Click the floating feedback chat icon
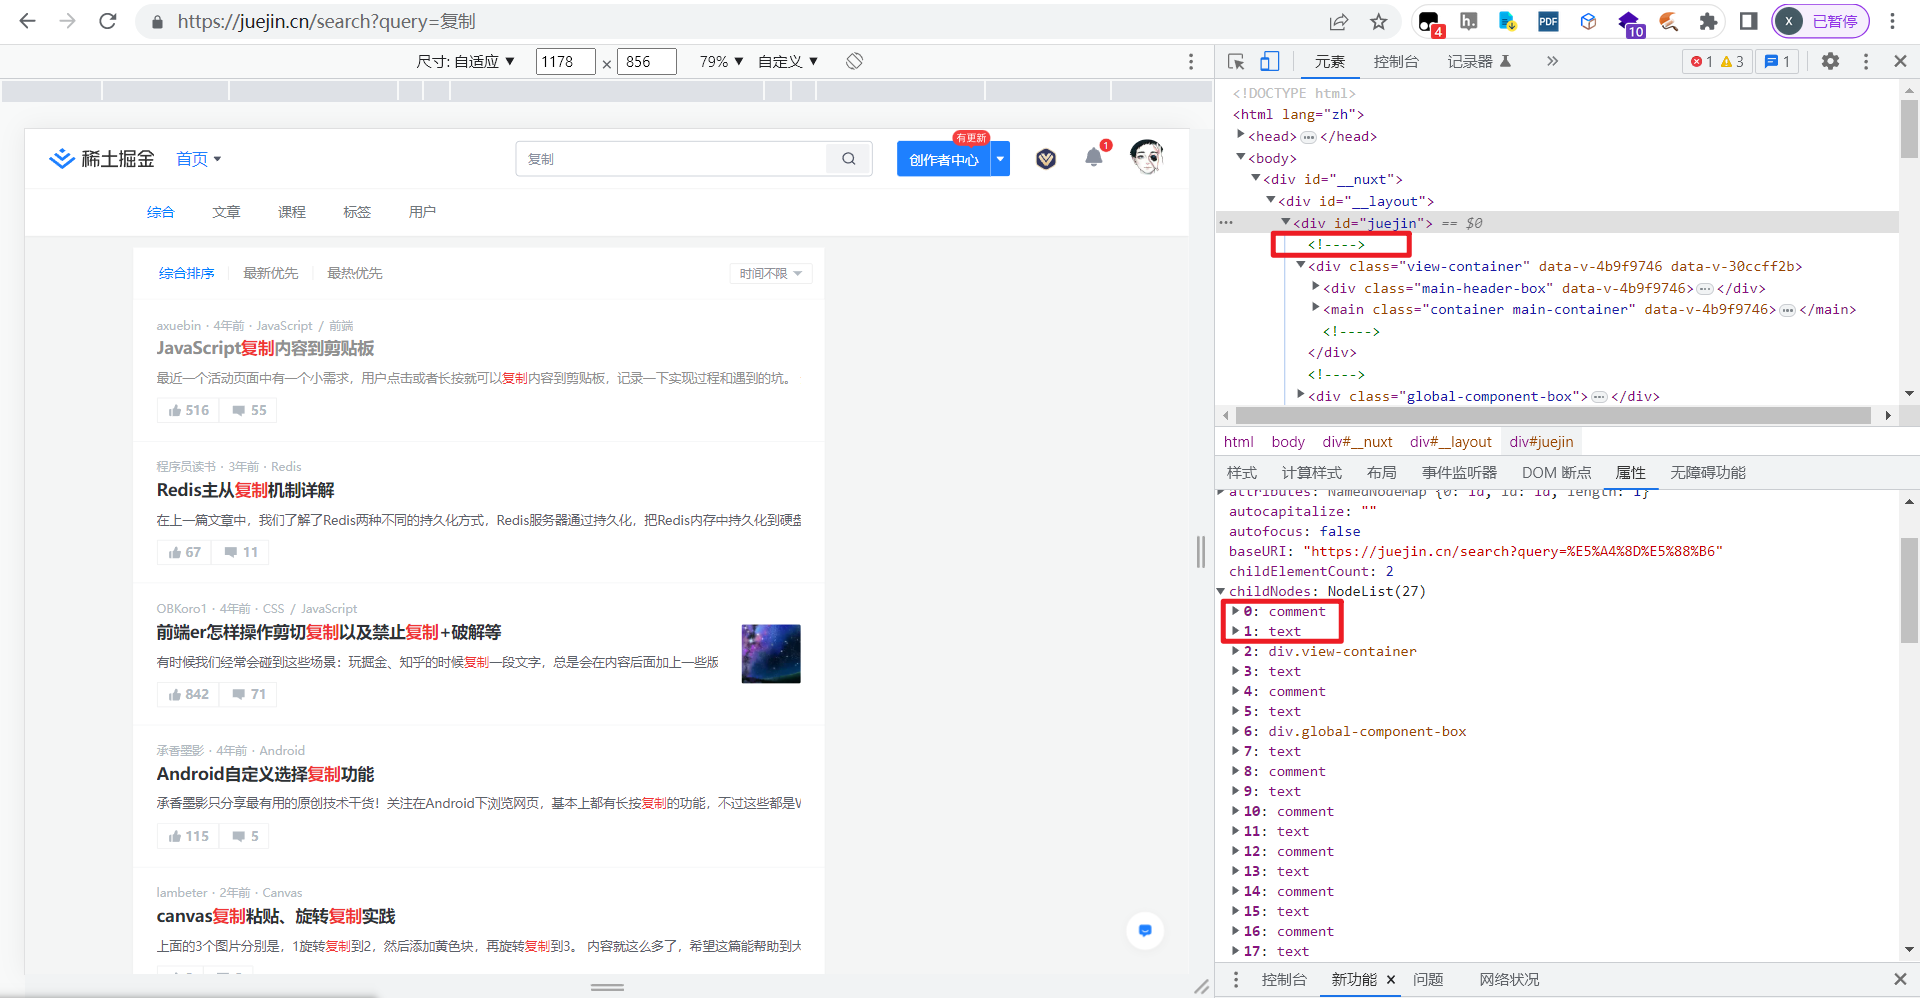 click(x=1145, y=930)
